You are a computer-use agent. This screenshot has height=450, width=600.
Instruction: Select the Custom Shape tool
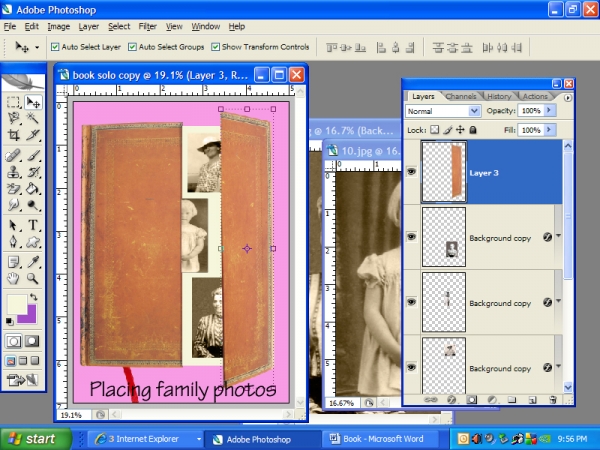33,241
